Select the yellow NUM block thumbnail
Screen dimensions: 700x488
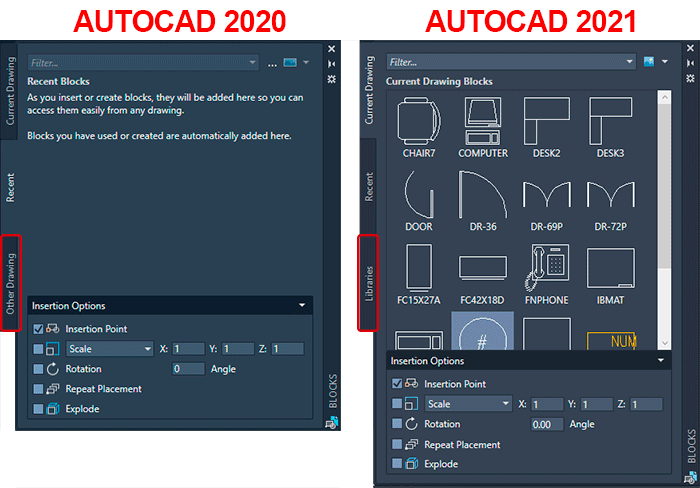(611, 341)
